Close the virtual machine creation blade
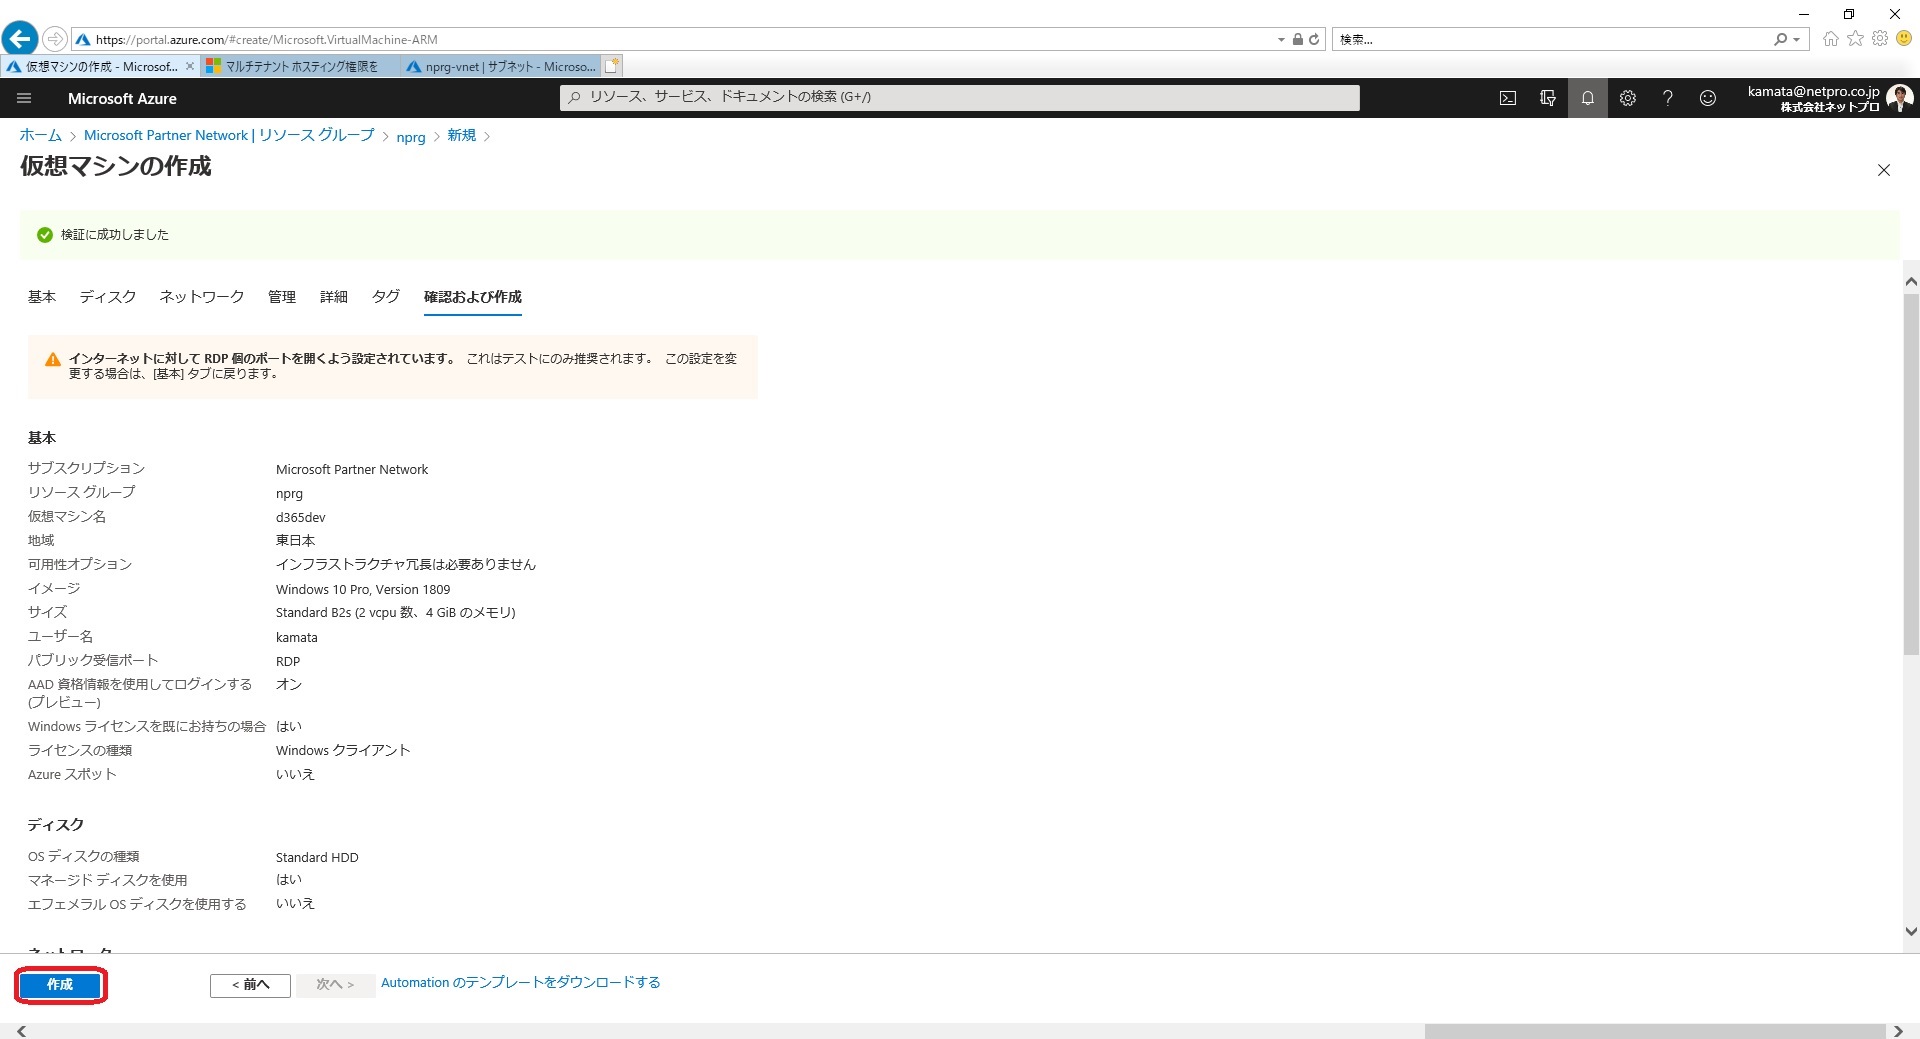Screen dimensions: 1920x1039 click(1883, 170)
